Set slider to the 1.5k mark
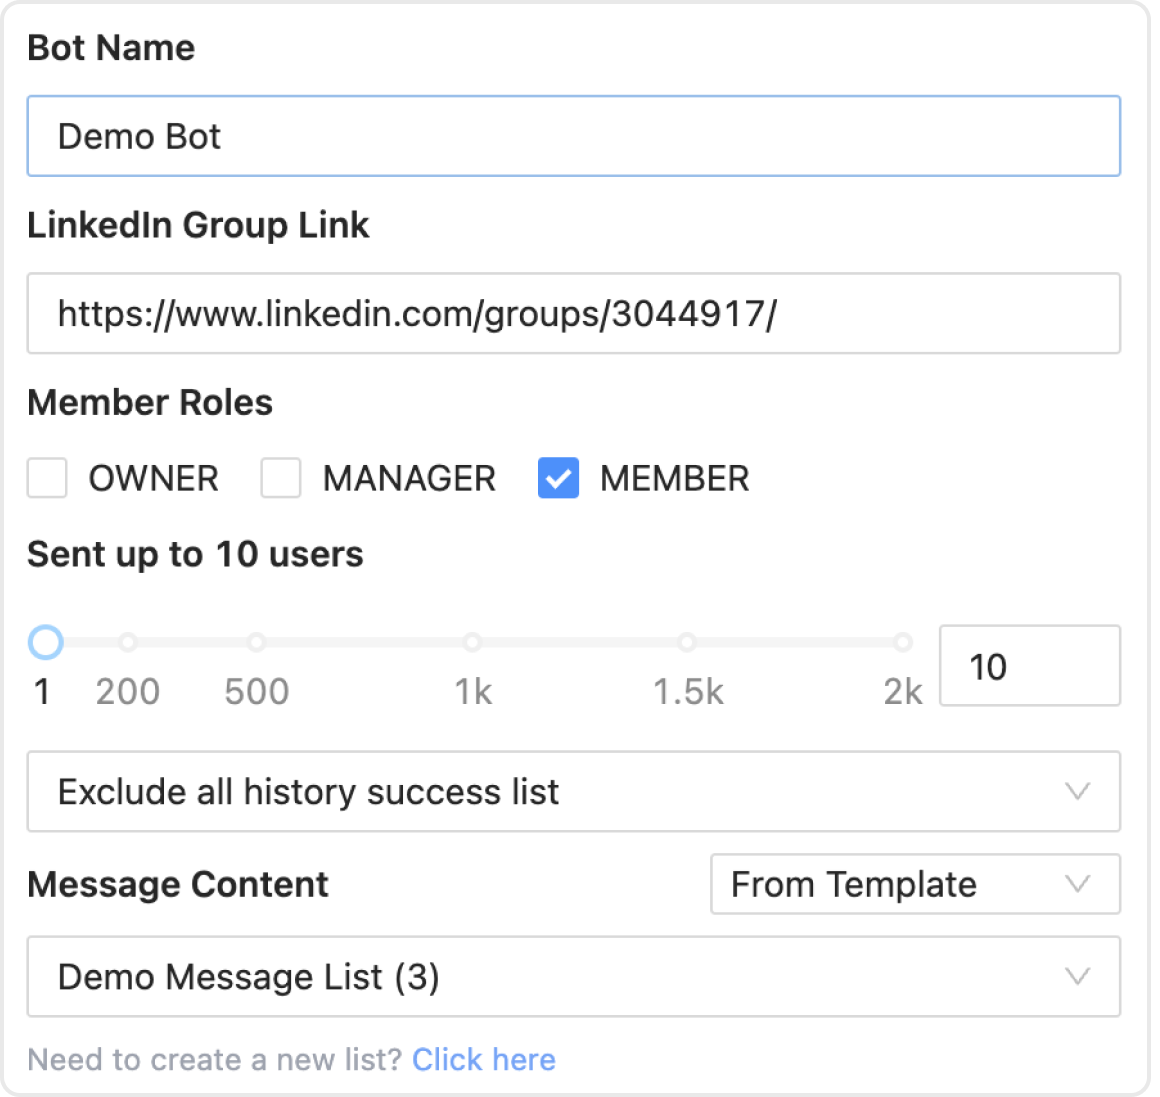Screen dimensions: 1160x1097 [x=687, y=642]
